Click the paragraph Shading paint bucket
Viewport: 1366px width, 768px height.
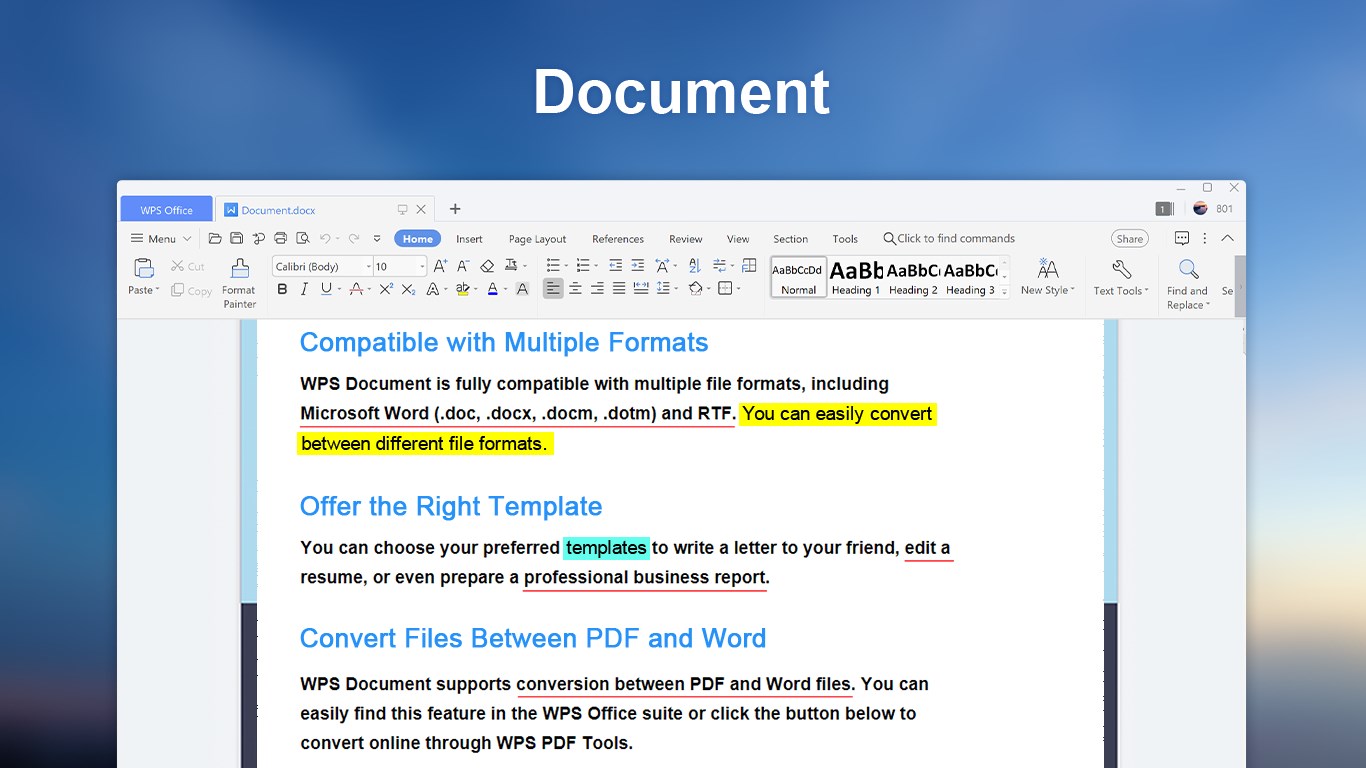(x=695, y=288)
